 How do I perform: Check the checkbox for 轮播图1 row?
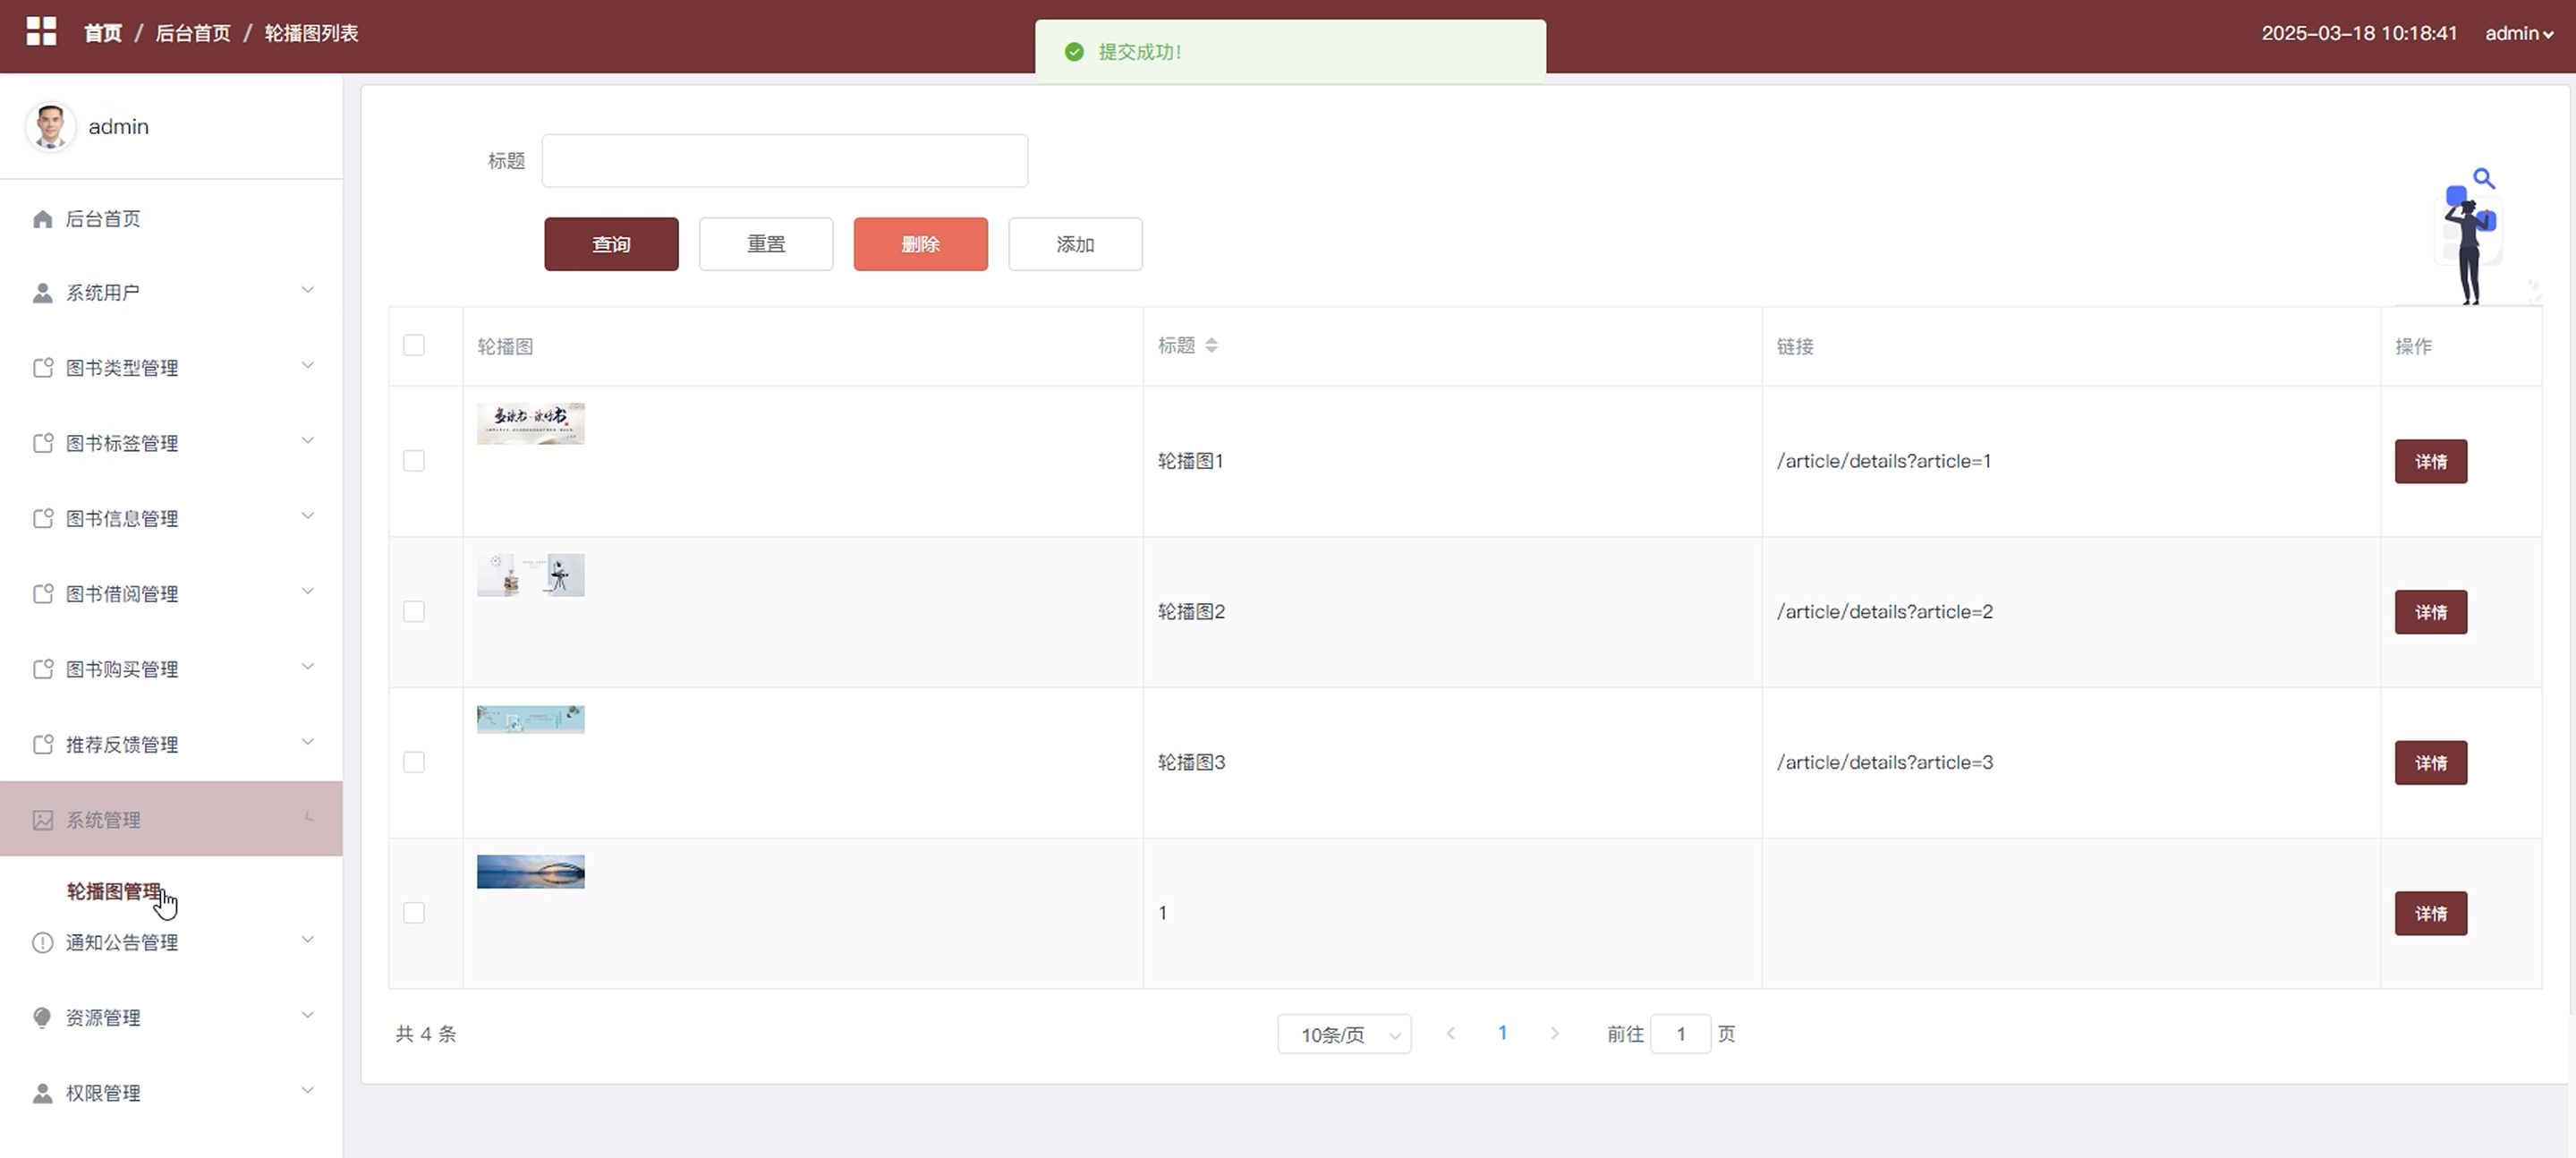pyautogui.click(x=414, y=461)
